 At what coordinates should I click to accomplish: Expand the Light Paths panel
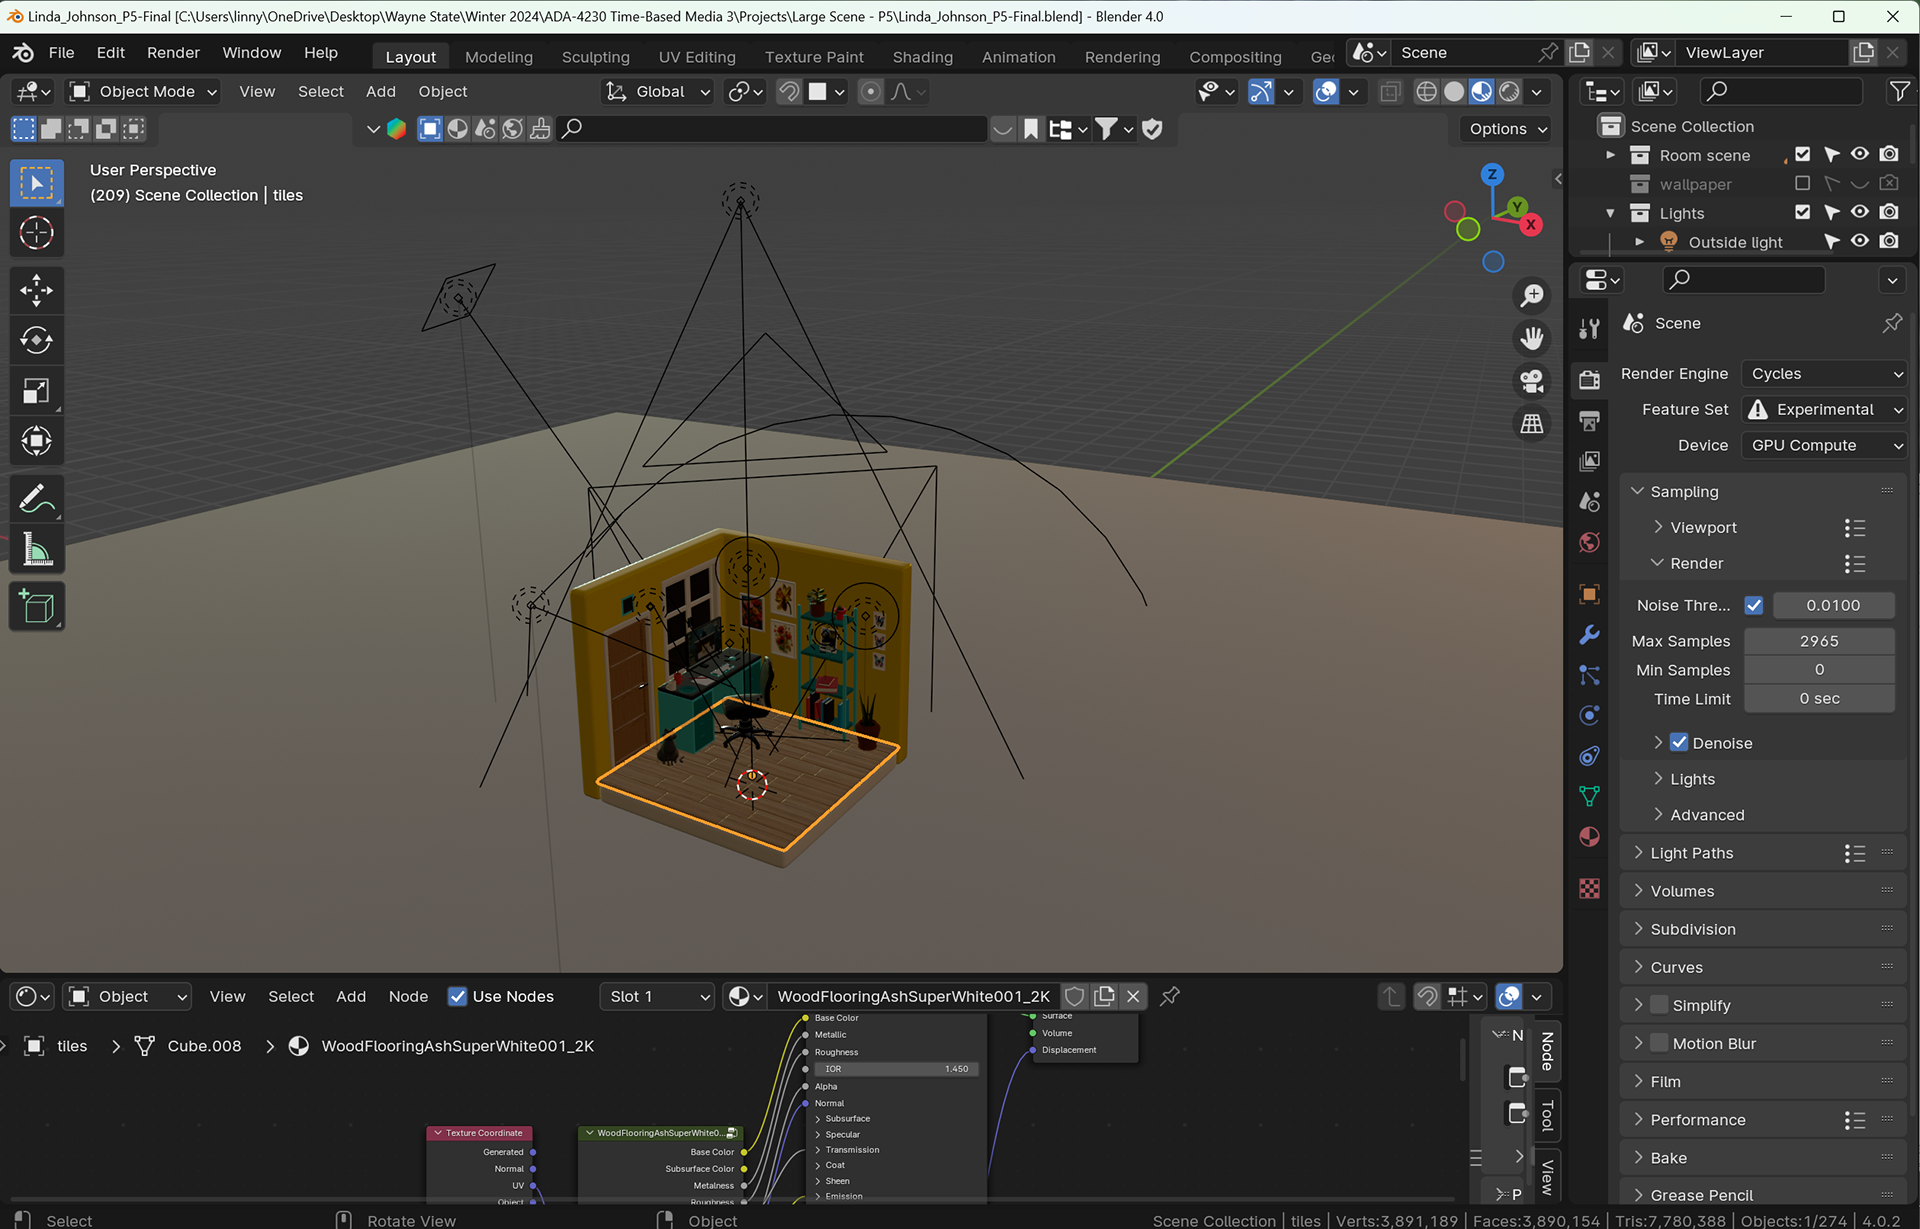click(x=1691, y=853)
